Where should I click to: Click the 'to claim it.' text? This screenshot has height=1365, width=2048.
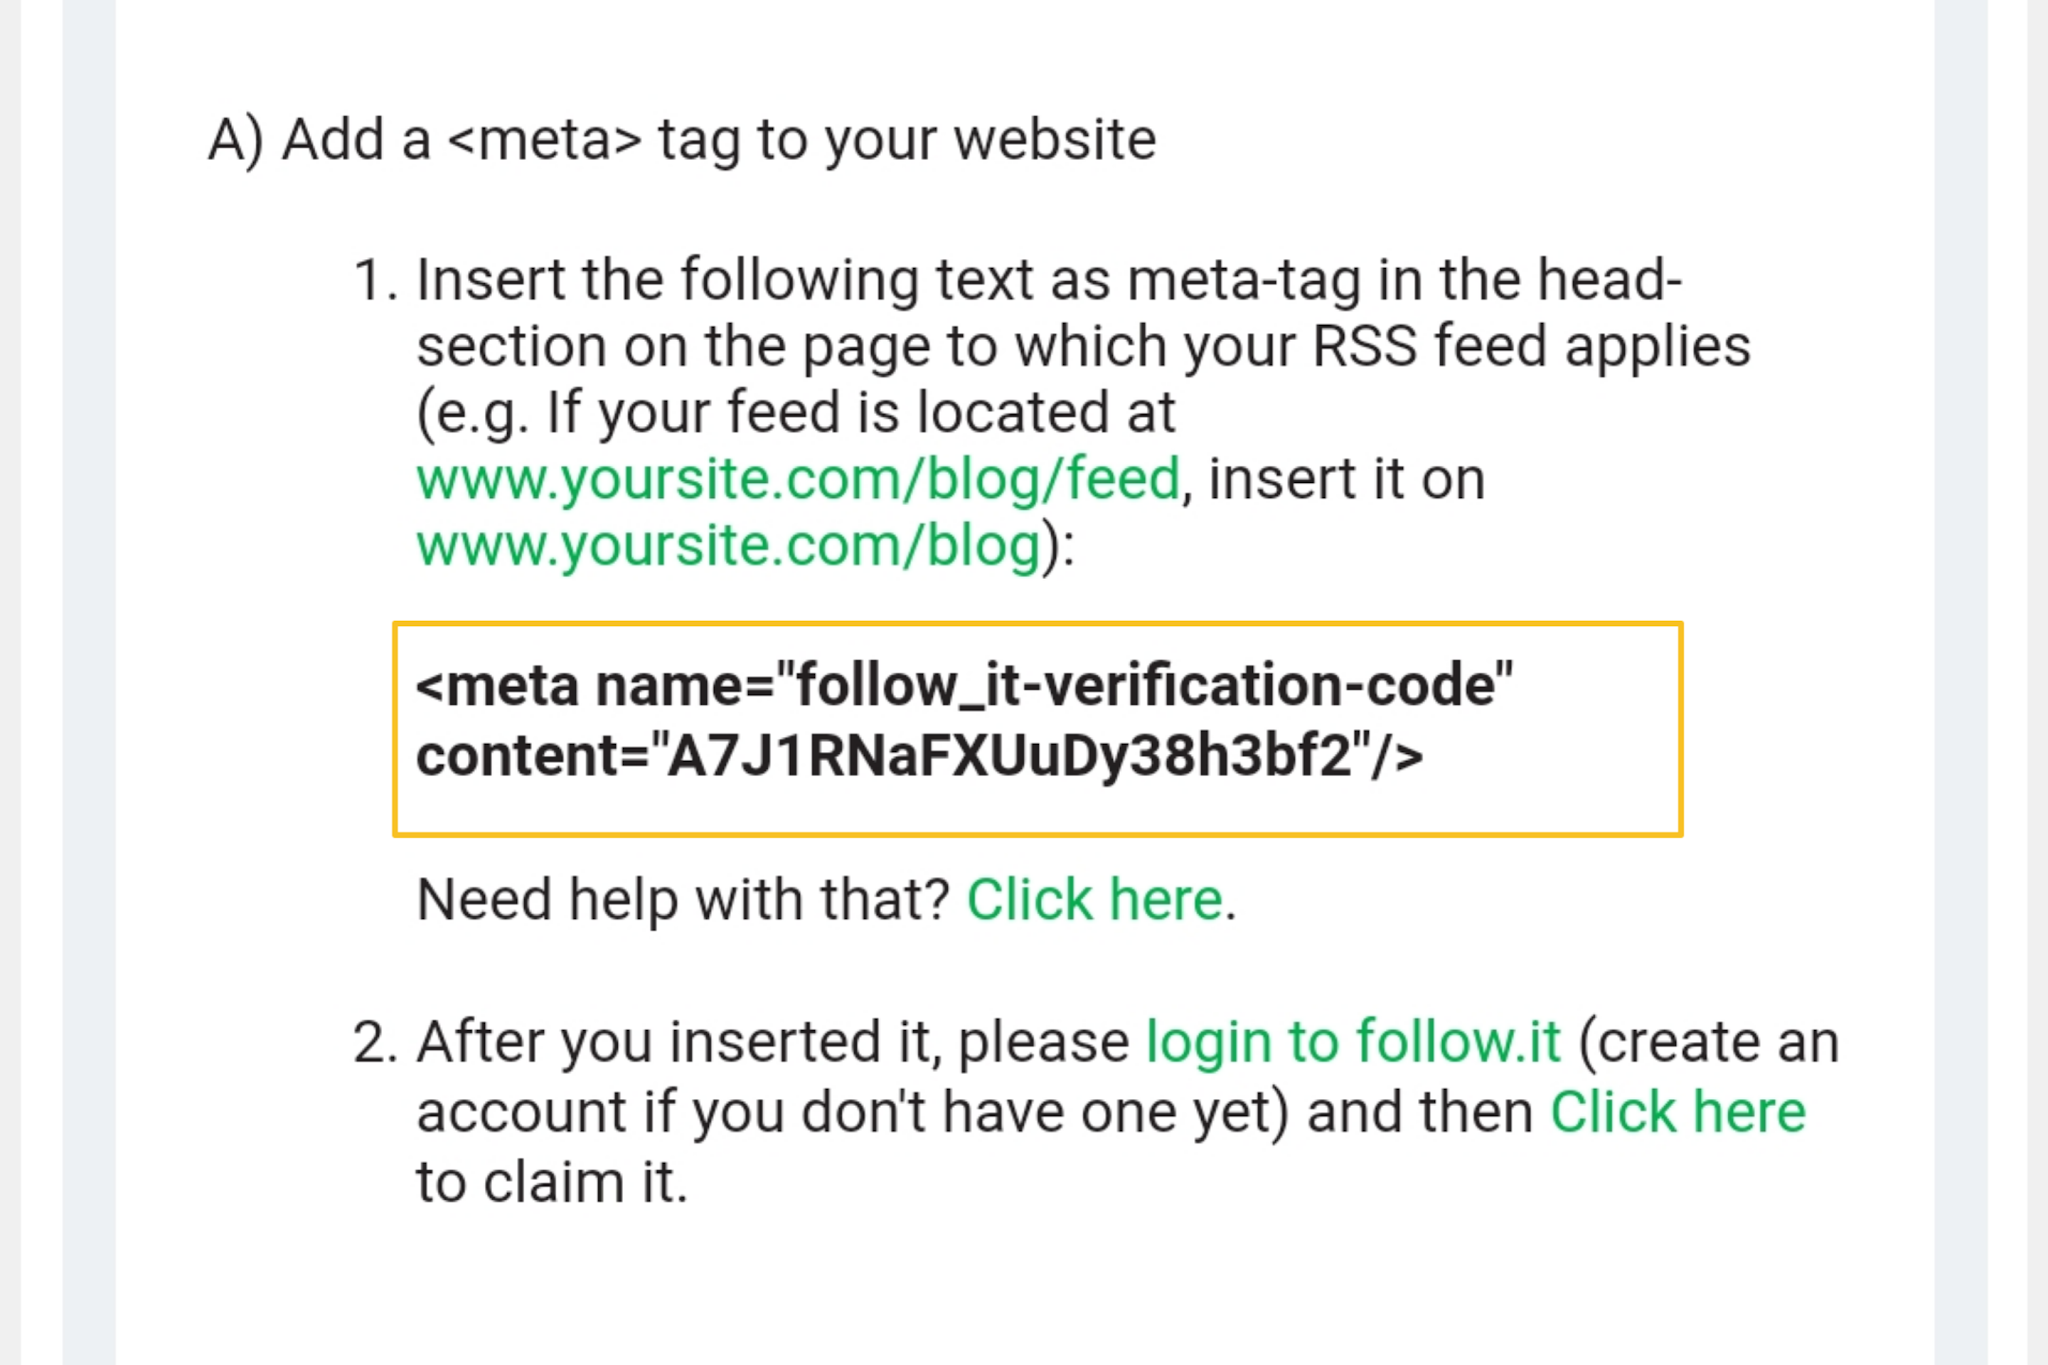pyautogui.click(x=552, y=1182)
